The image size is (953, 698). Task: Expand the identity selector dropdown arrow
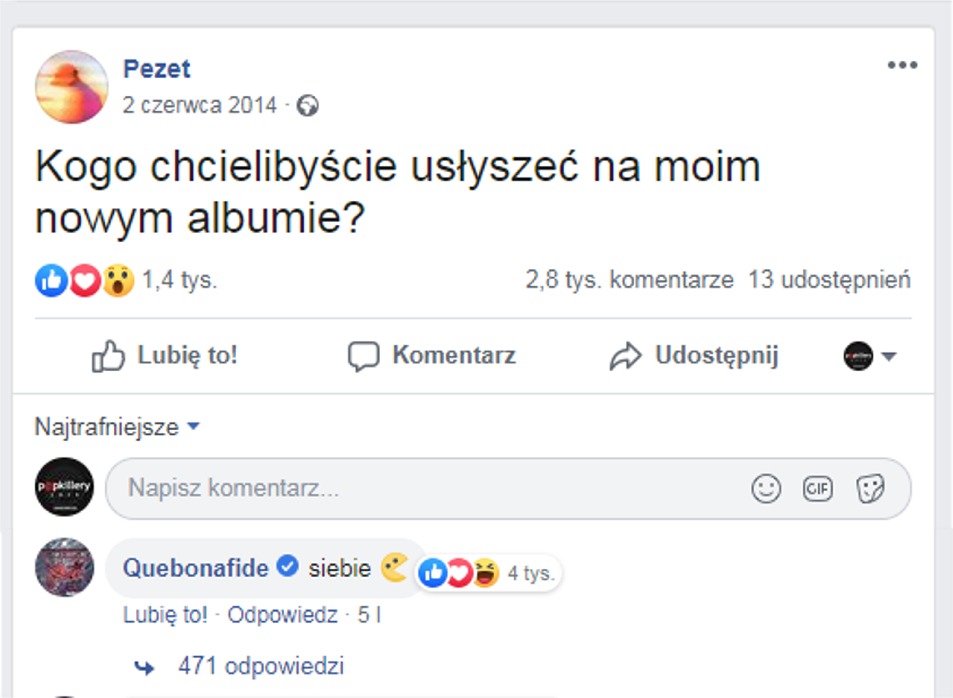tap(888, 357)
